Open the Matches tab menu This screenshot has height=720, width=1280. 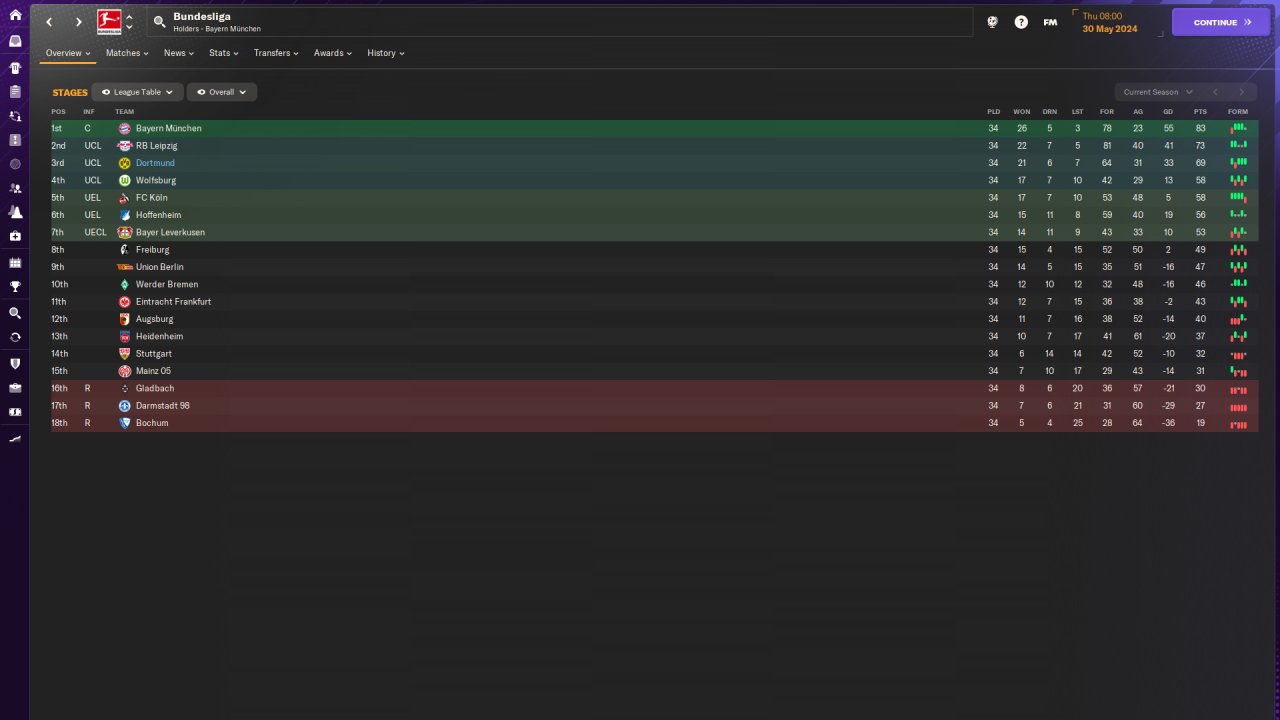pyautogui.click(x=127, y=53)
